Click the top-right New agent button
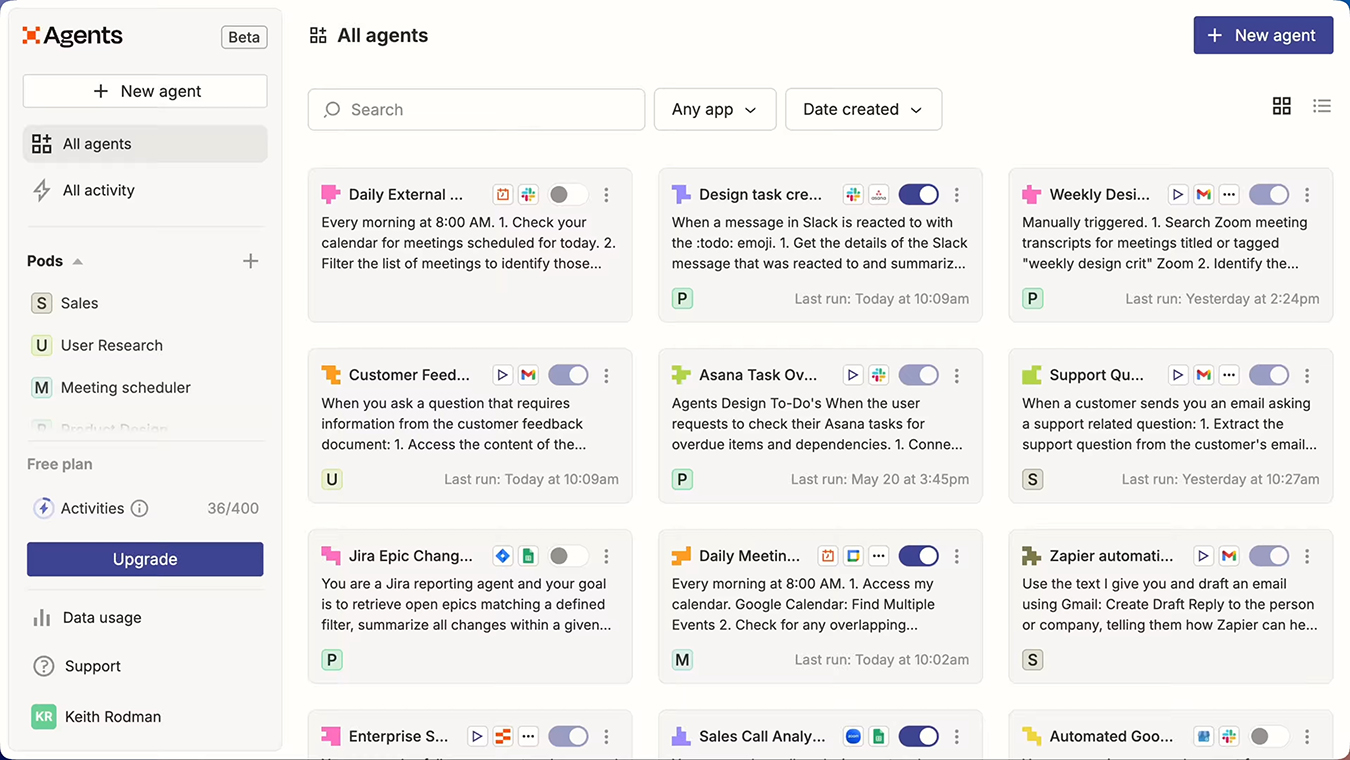 1262,35
